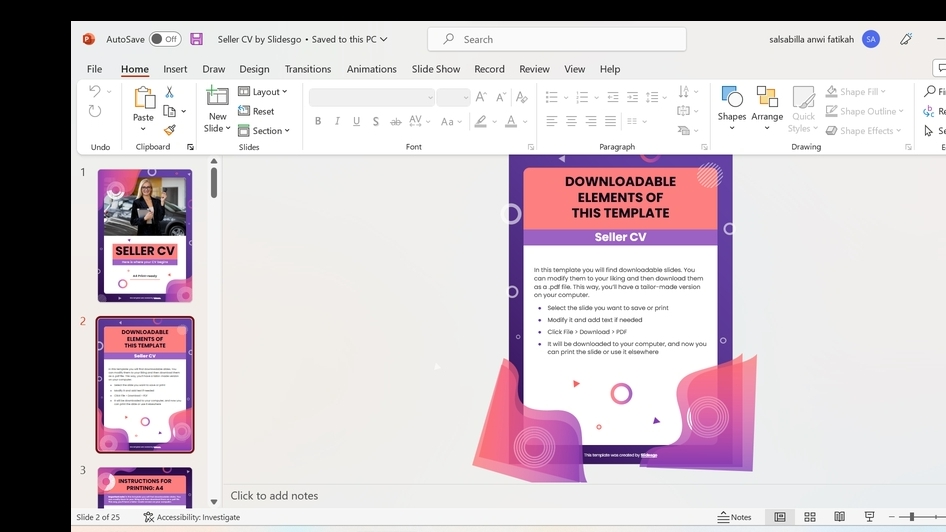The image size is (946, 532).
Task: Toggle Strikethrough formatting
Action: pyautogui.click(x=395, y=121)
